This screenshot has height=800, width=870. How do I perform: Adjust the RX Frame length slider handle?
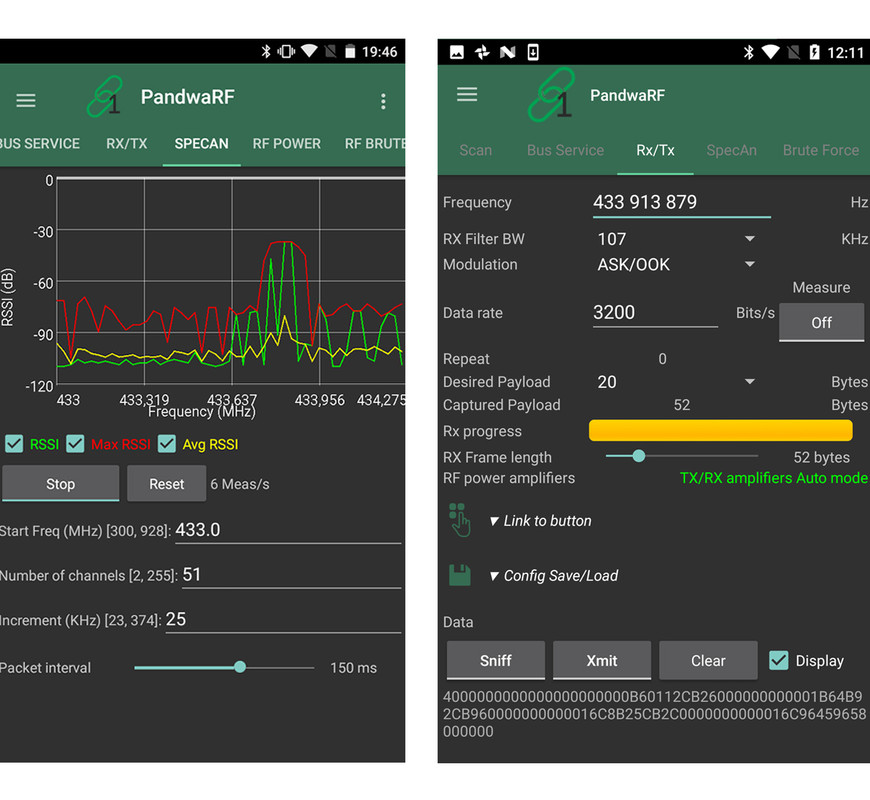639,456
